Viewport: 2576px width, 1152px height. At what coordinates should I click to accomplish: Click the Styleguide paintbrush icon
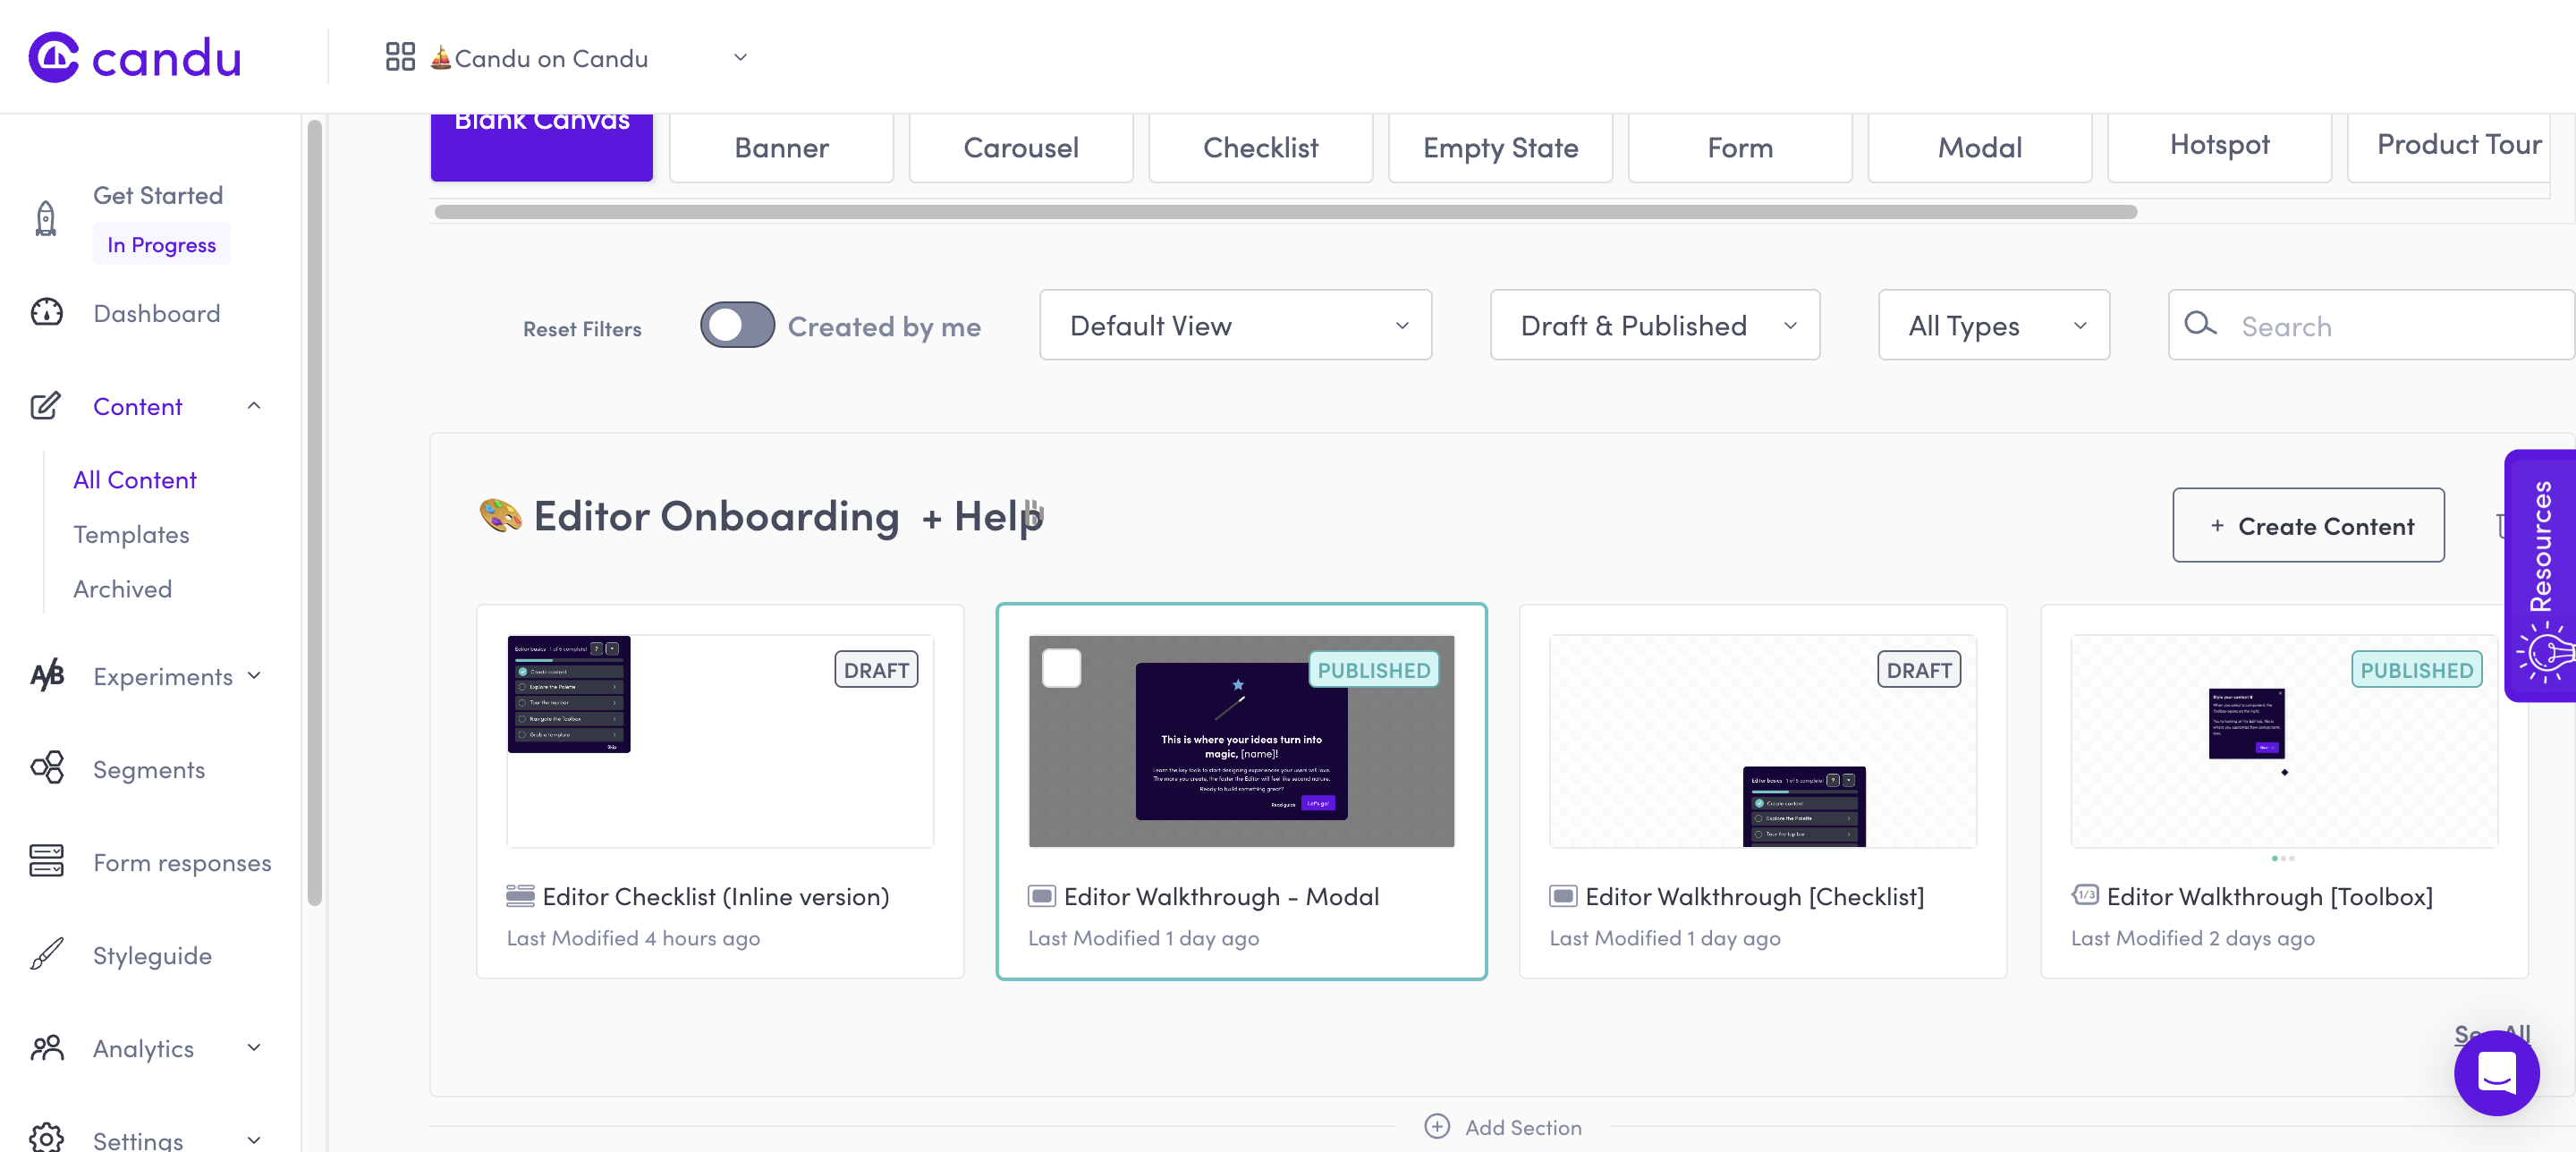(46, 955)
